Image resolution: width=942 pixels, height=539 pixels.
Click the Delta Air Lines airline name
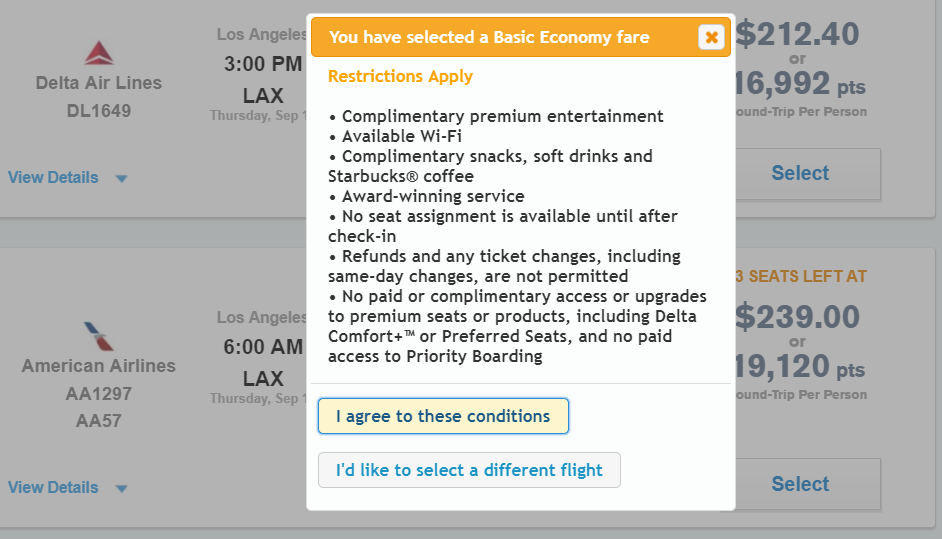[x=99, y=83]
